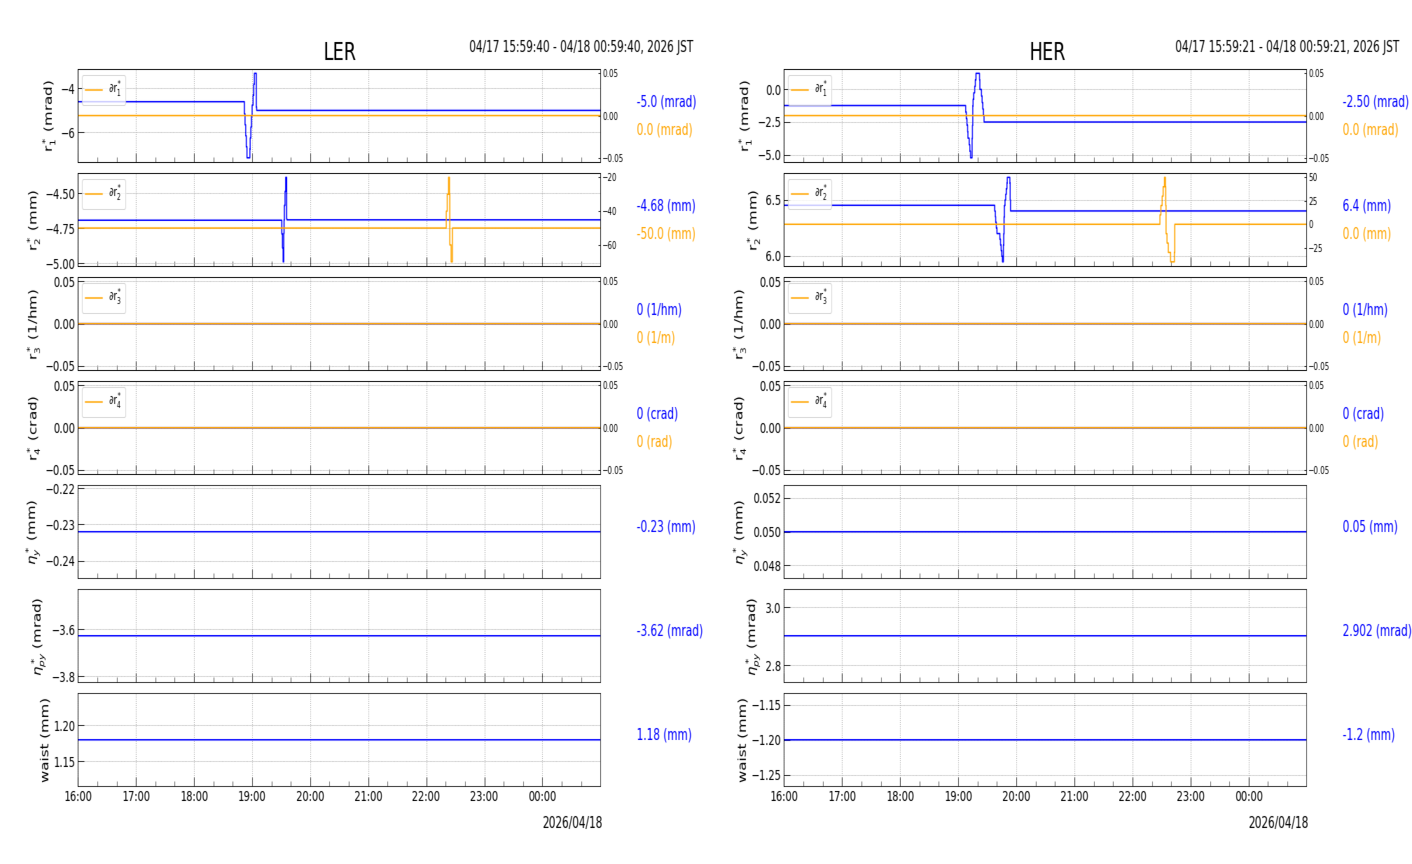Click the ∂r2* legend in the HER plot

810,193
